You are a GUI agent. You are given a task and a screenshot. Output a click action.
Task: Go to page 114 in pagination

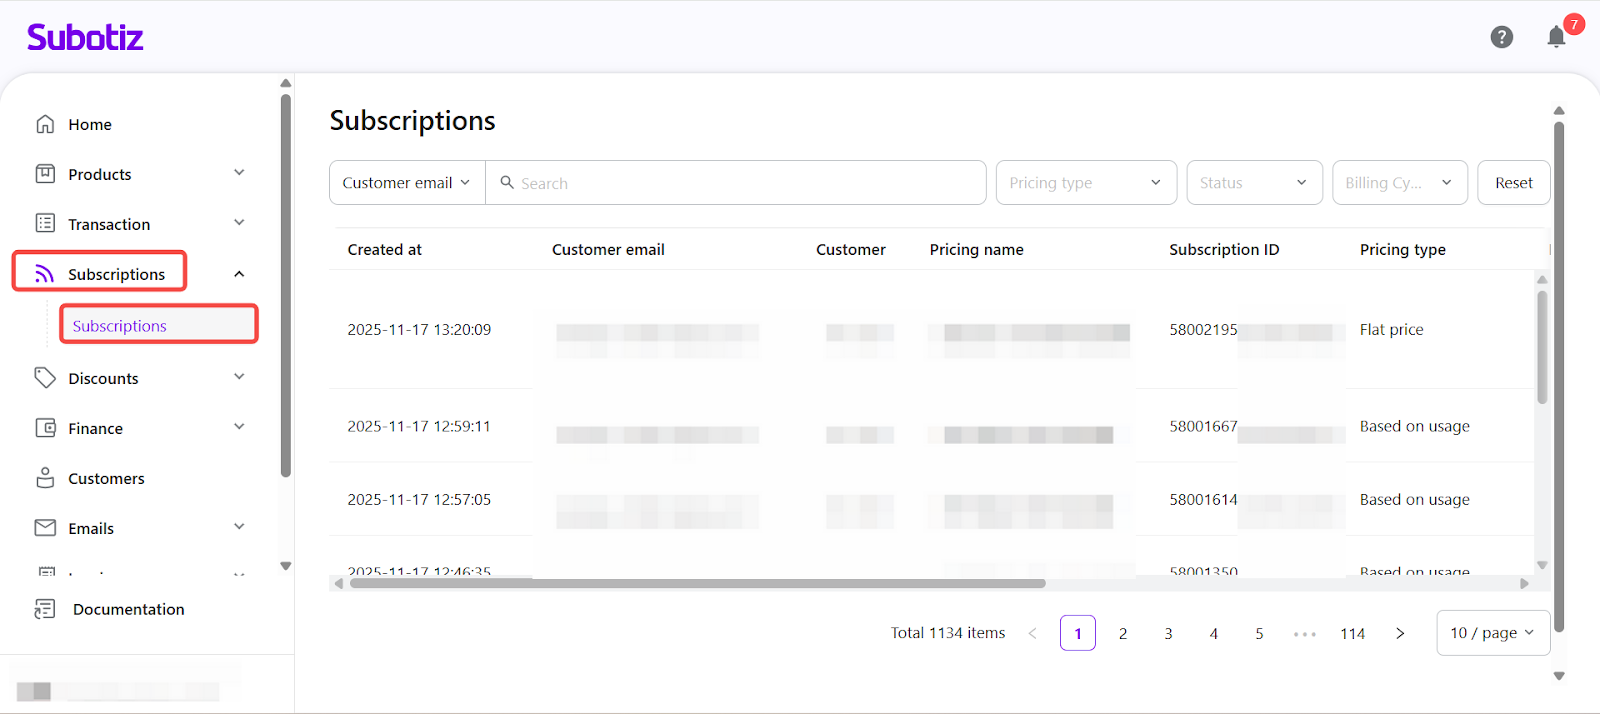point(1352,634)
